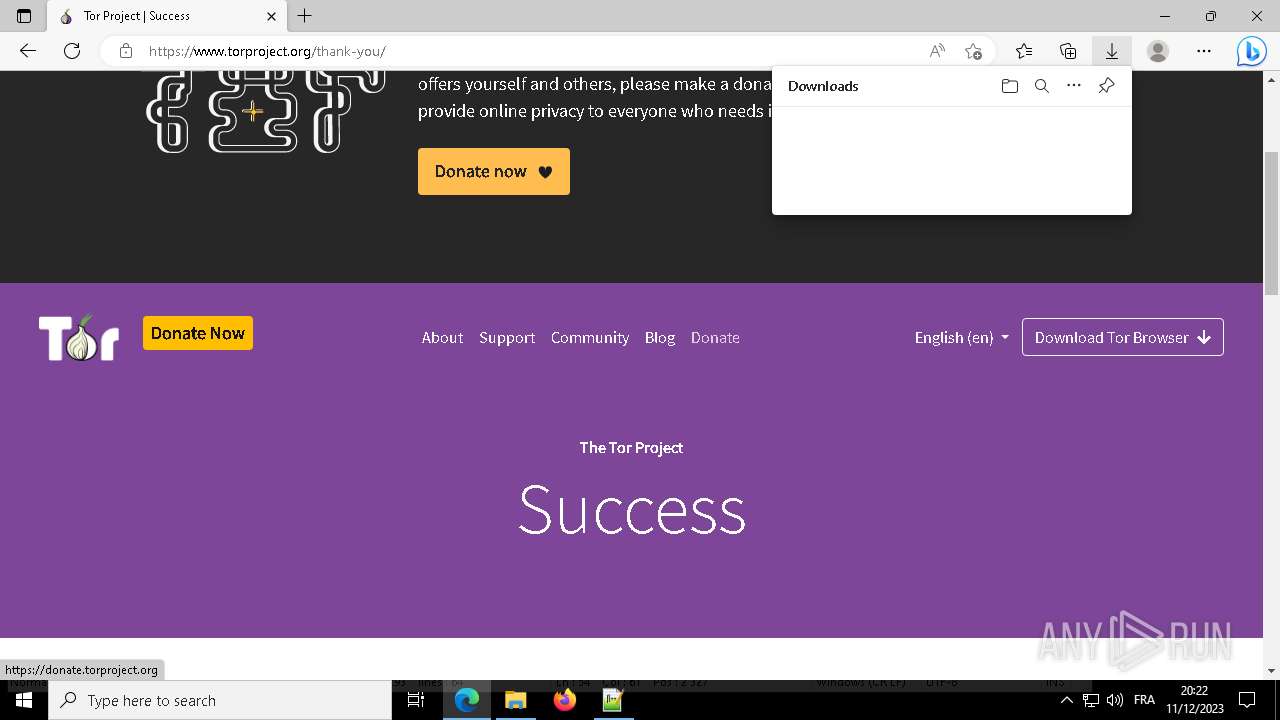Open Microsoft Edge from taskbar
Screen dimensions: 1280x720
click(467, 700)
